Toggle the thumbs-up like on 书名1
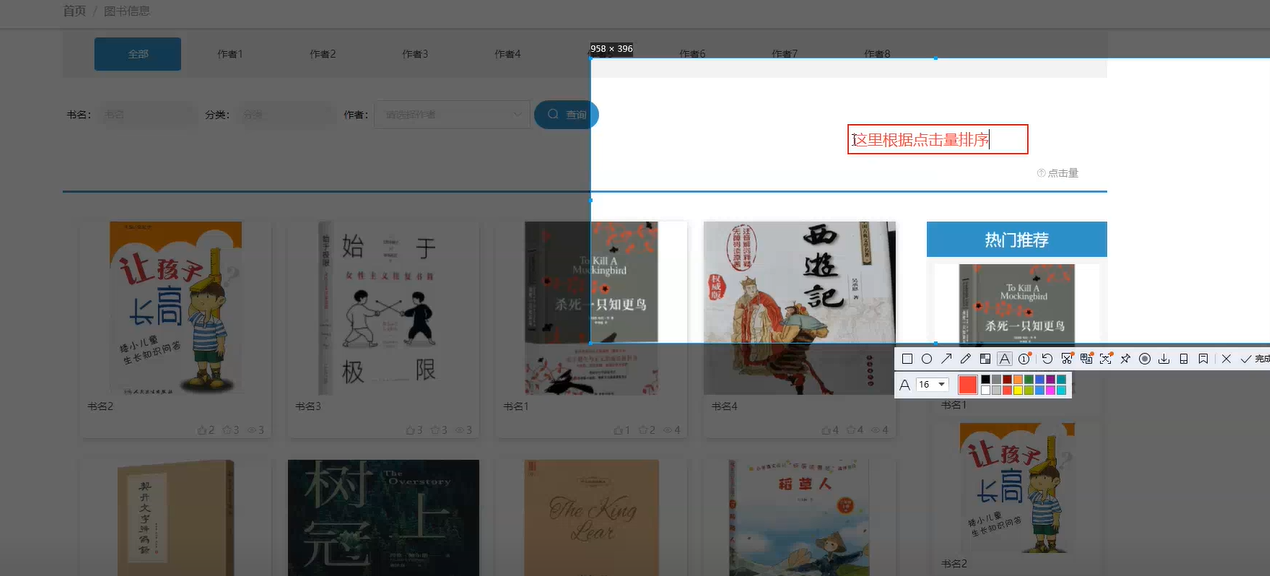The width and height of the screenshot is (1270, 576). (x=617, y=430)
